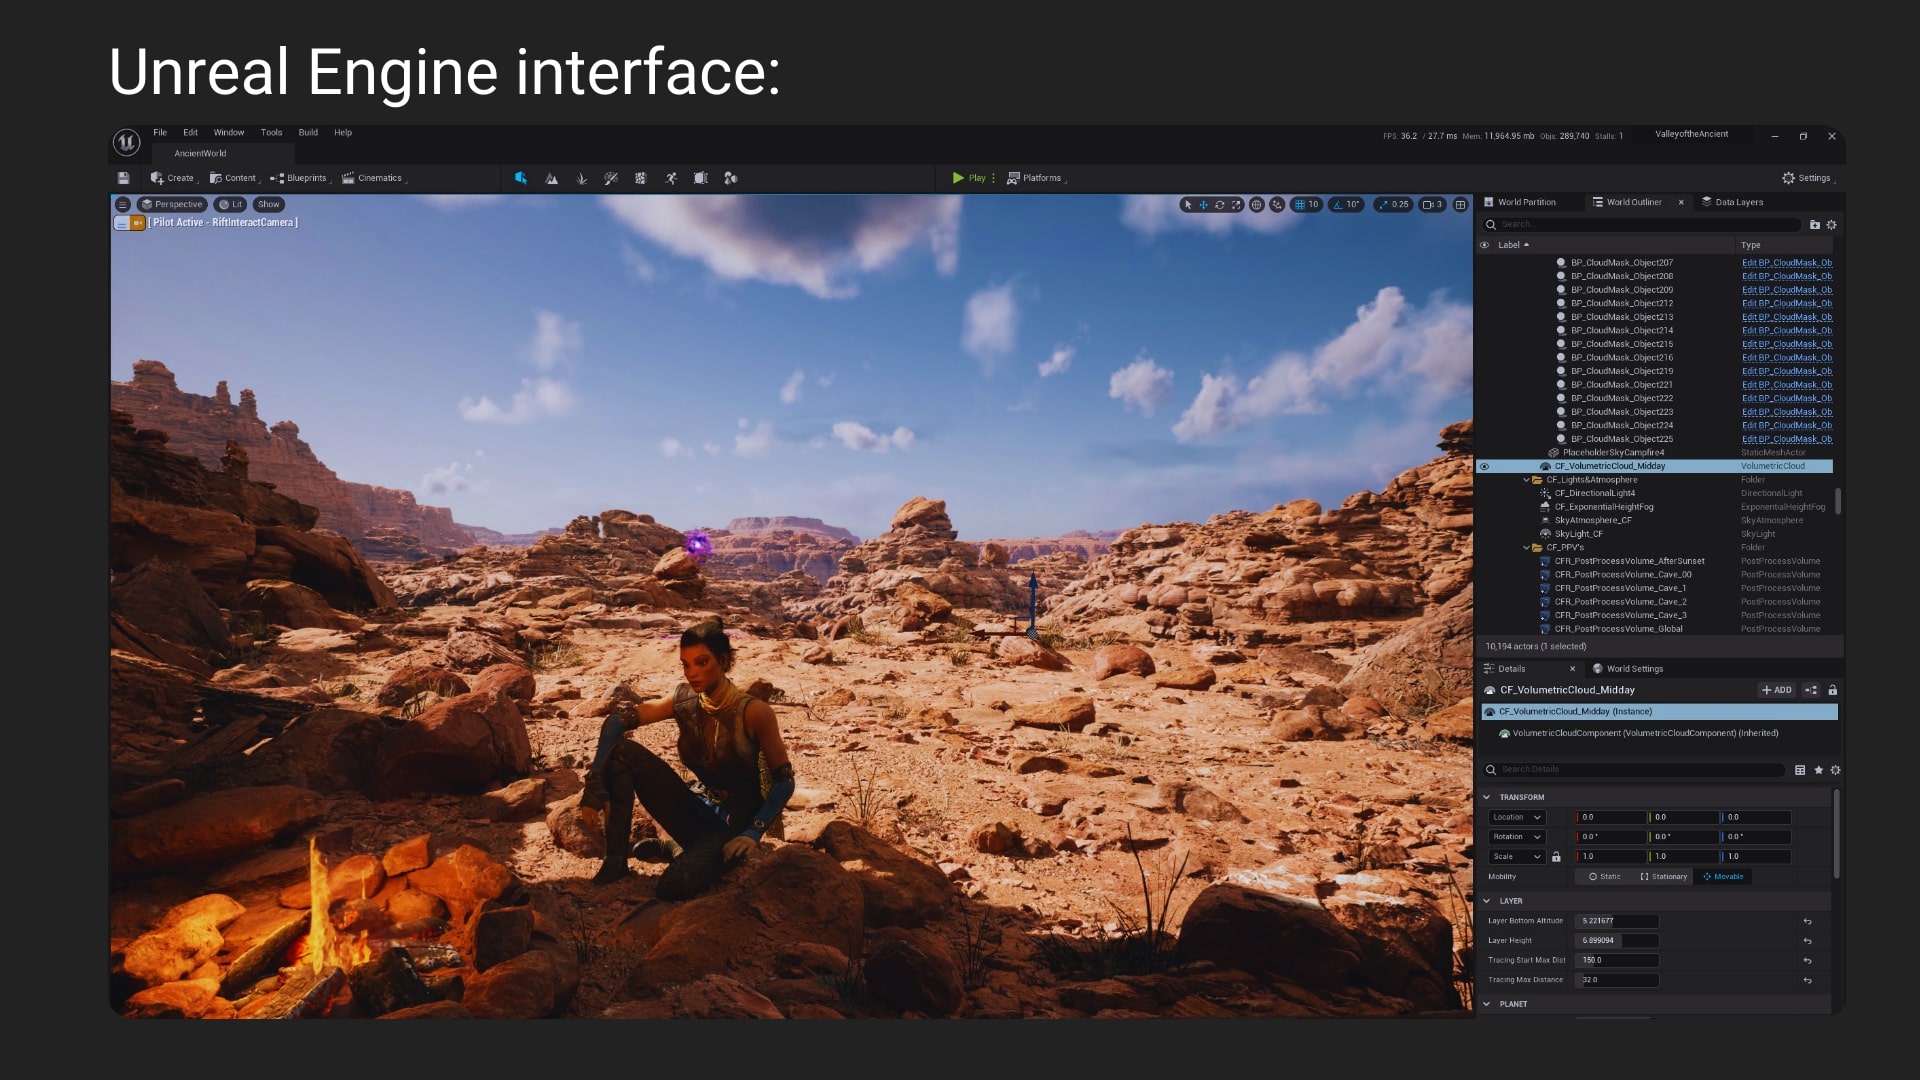The image size is (1920, 1080).
Task: Open Animation mode running figure icon
Action: (671, 178)
